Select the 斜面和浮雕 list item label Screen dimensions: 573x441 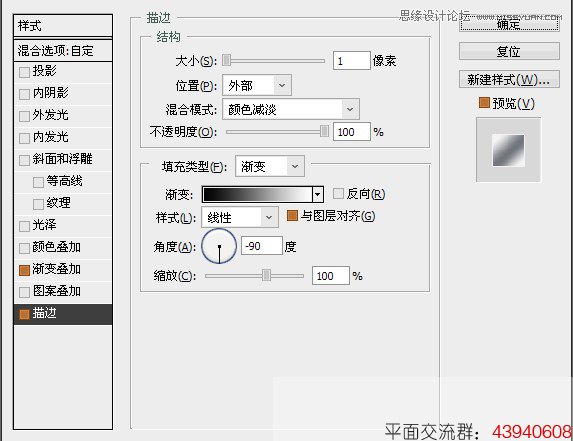(62, 159)
